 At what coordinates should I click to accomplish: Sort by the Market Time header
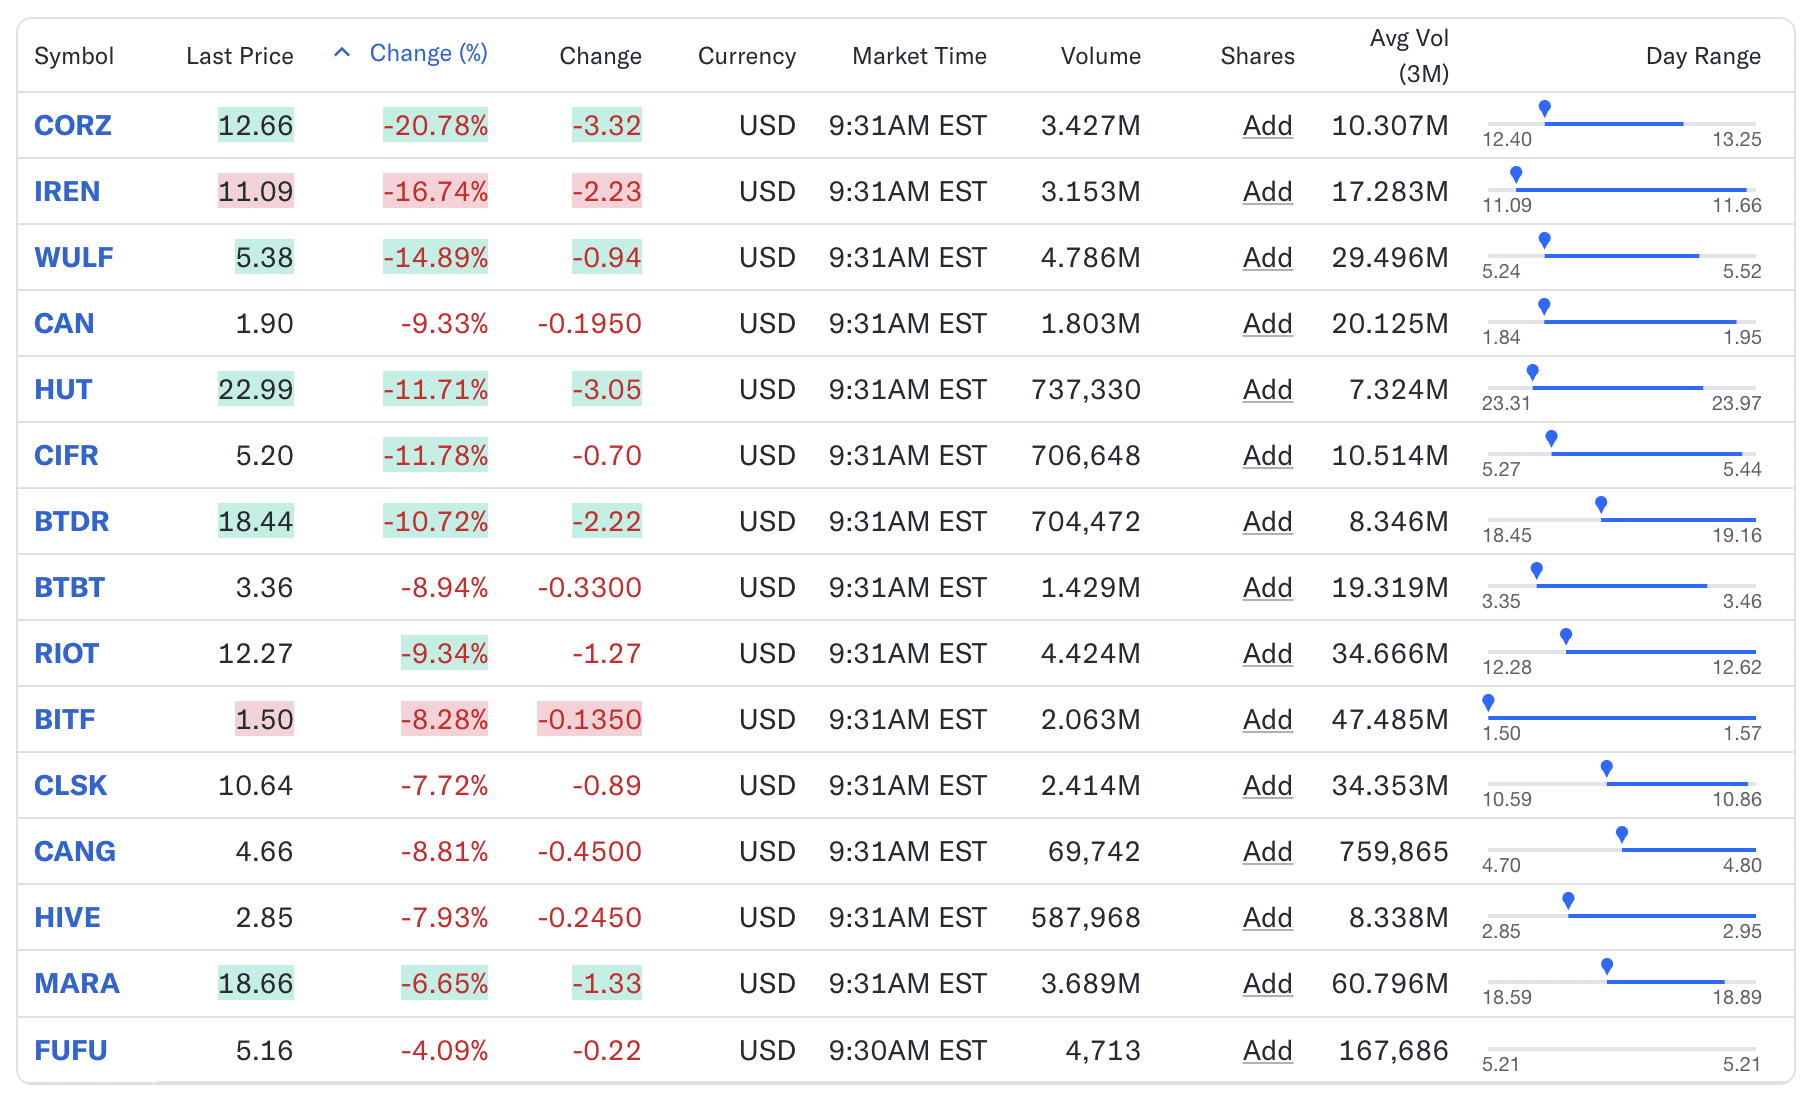click(919, 56)
